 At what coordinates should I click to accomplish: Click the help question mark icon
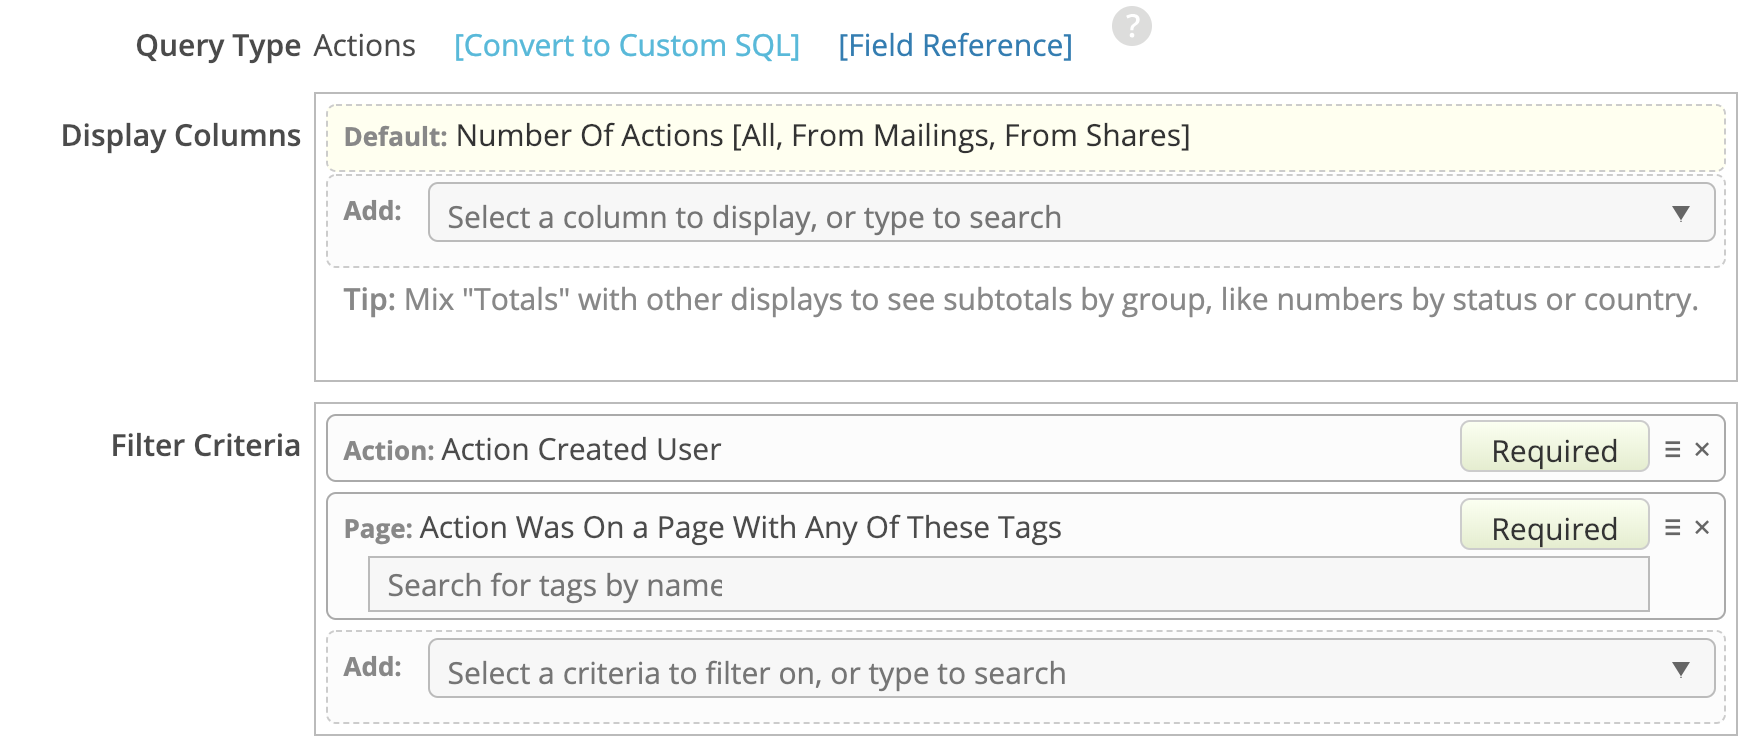click(x=1131, y=26)
